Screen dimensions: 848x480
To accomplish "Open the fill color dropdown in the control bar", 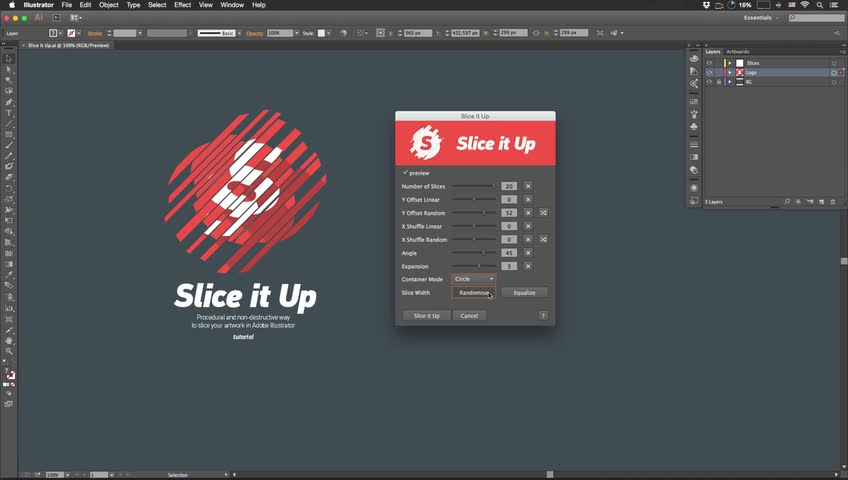I will click(x=60, y=33).
